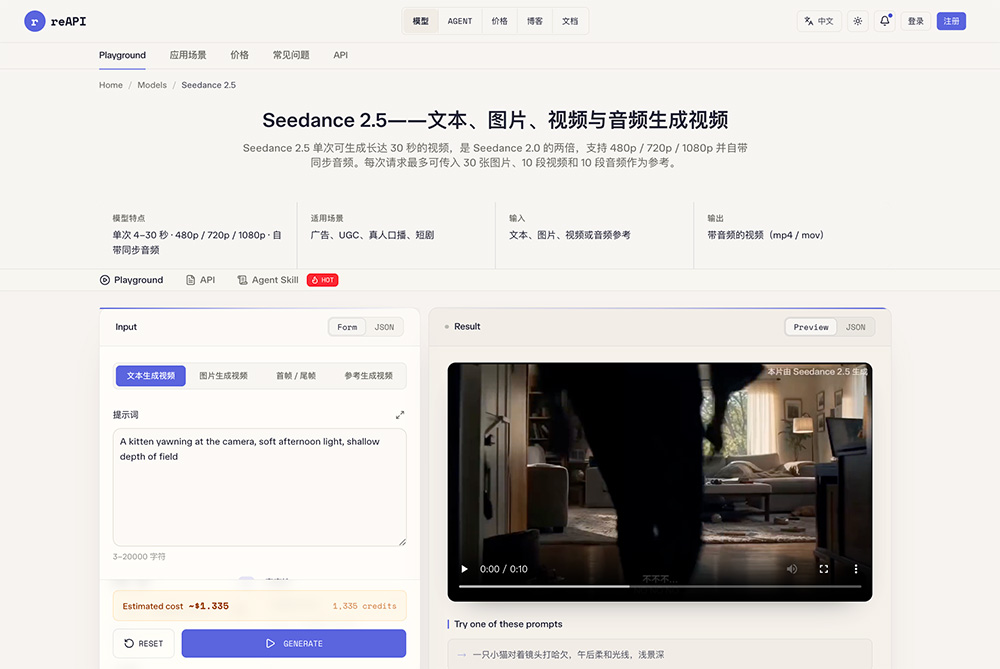
Task: Expand the prompt editor with arrows icon
Action: point(400,415)
